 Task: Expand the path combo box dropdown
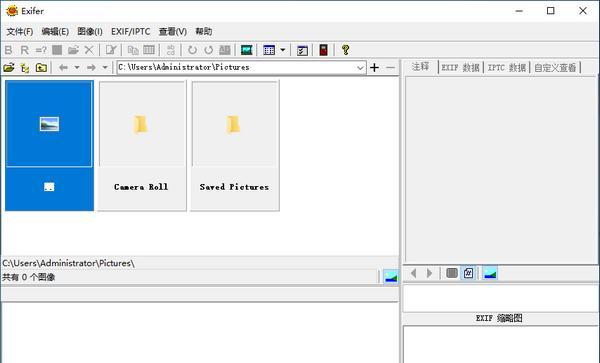[x=360, y=68]
